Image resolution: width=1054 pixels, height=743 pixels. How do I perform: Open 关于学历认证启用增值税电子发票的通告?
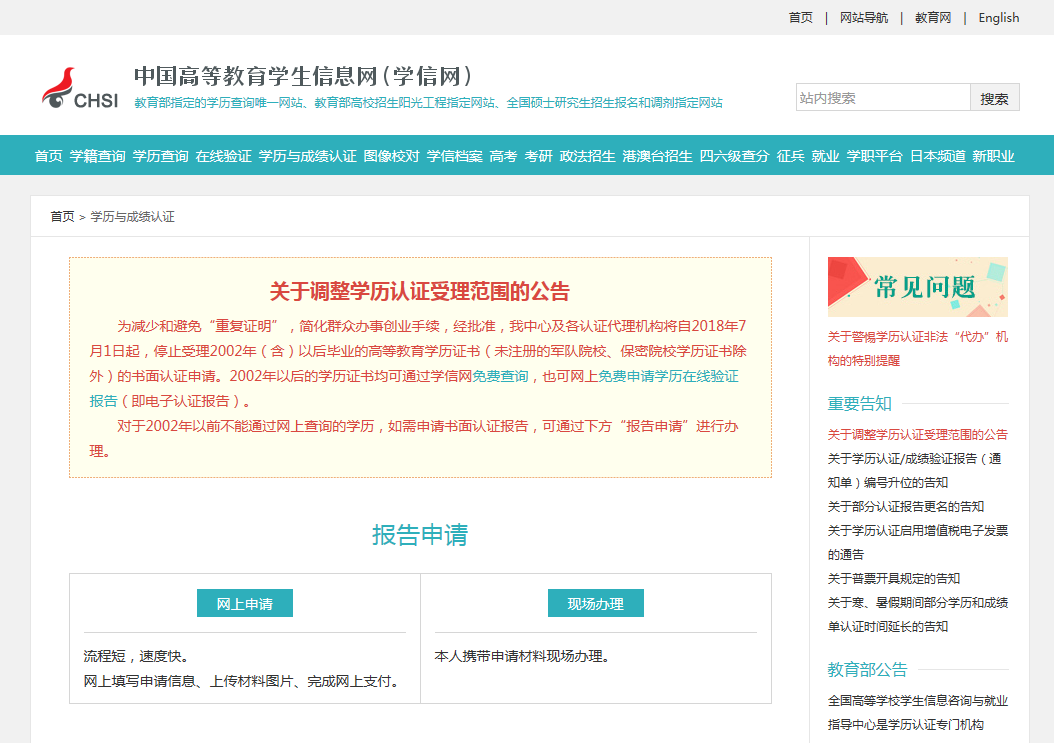tap(918, 543)
